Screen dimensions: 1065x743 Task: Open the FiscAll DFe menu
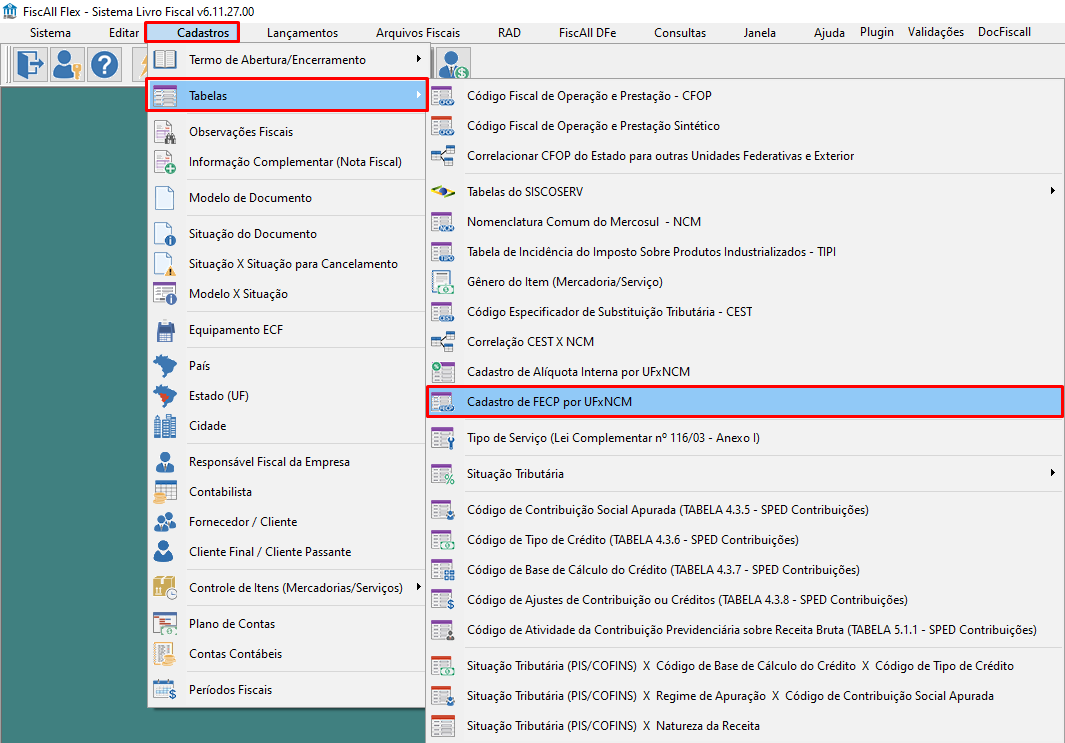pyautogui.click(x=588, y=33)
